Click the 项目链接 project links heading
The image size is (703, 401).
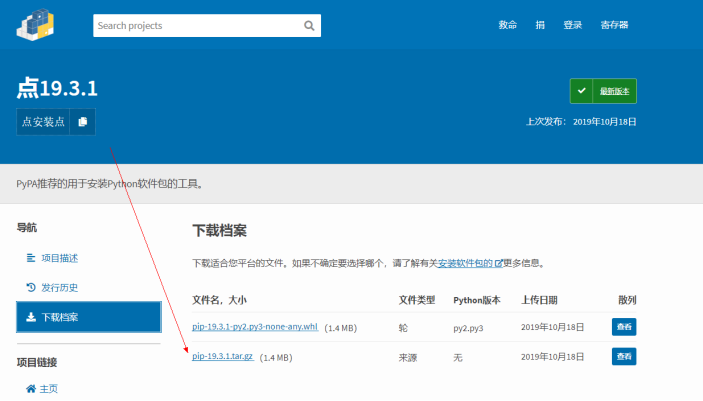click(x=37, y=362)
